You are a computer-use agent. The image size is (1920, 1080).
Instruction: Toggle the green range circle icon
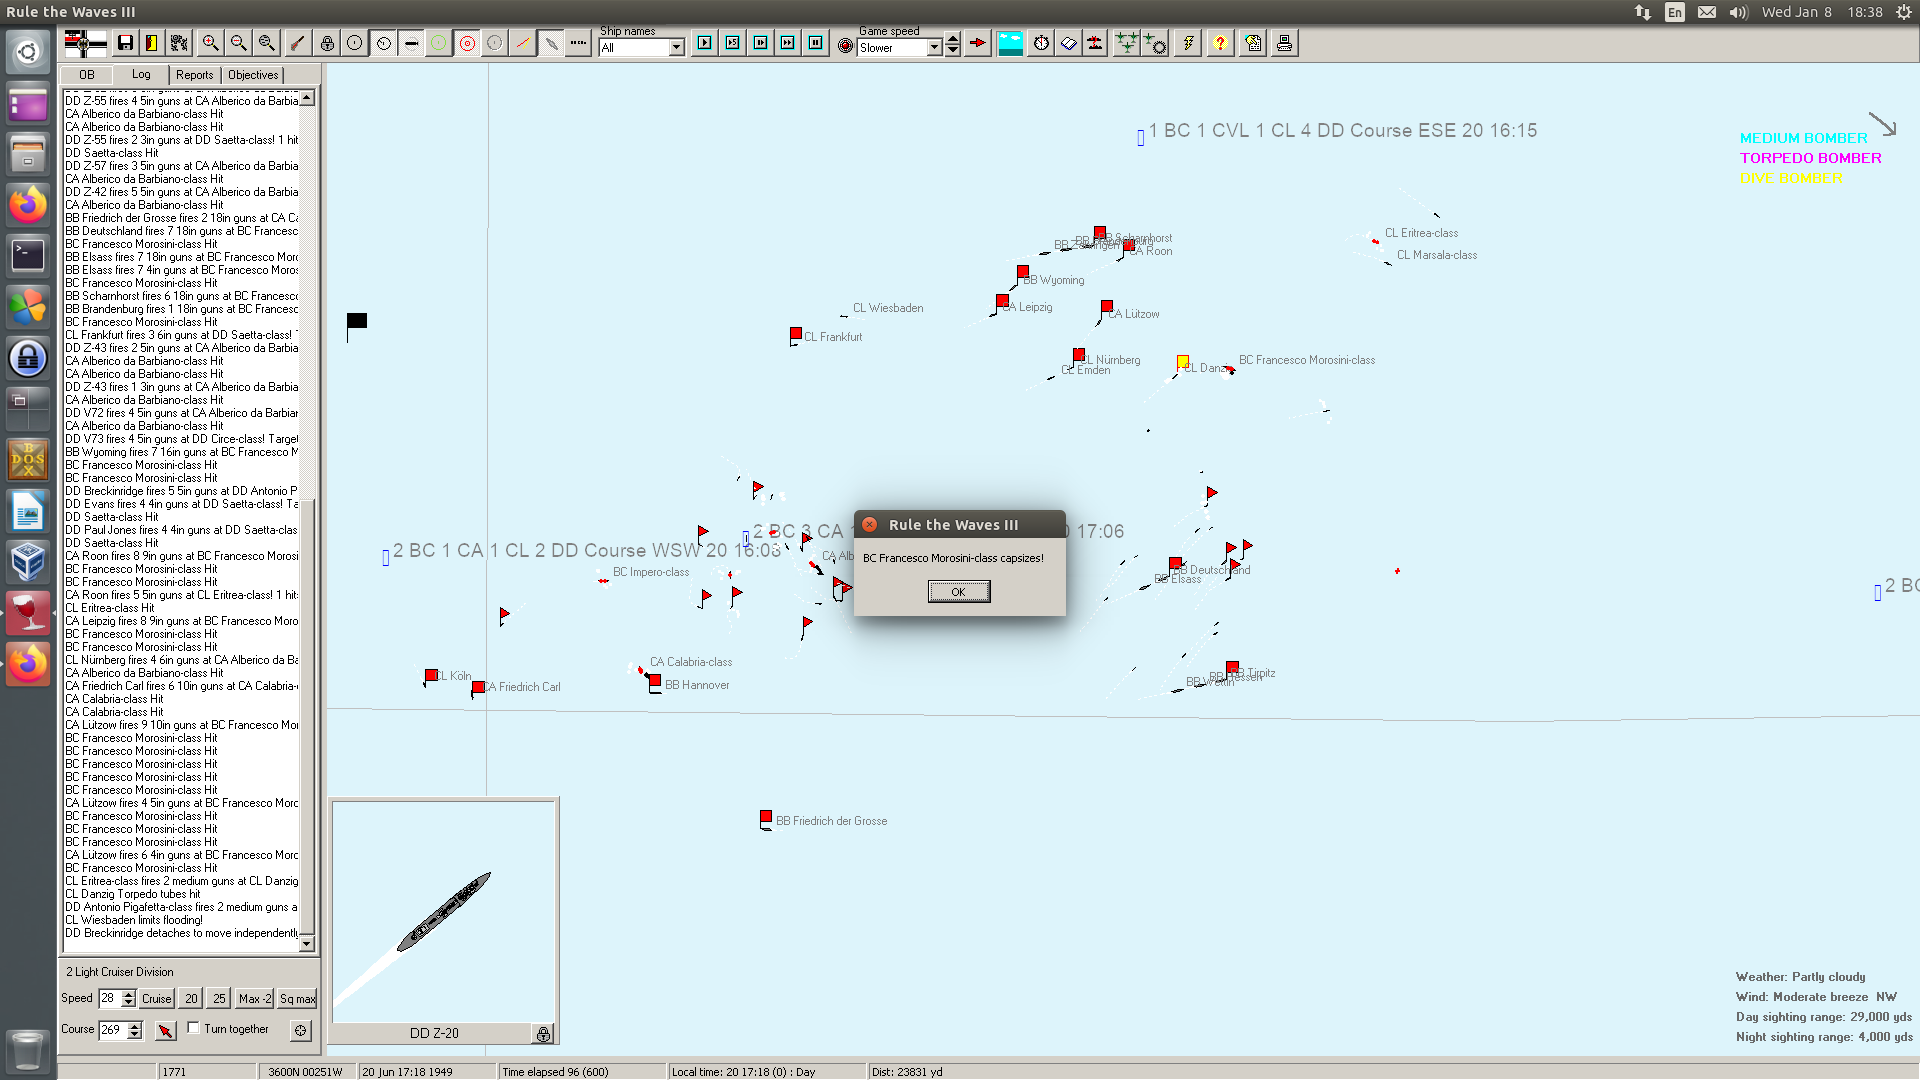coord(439,43)
